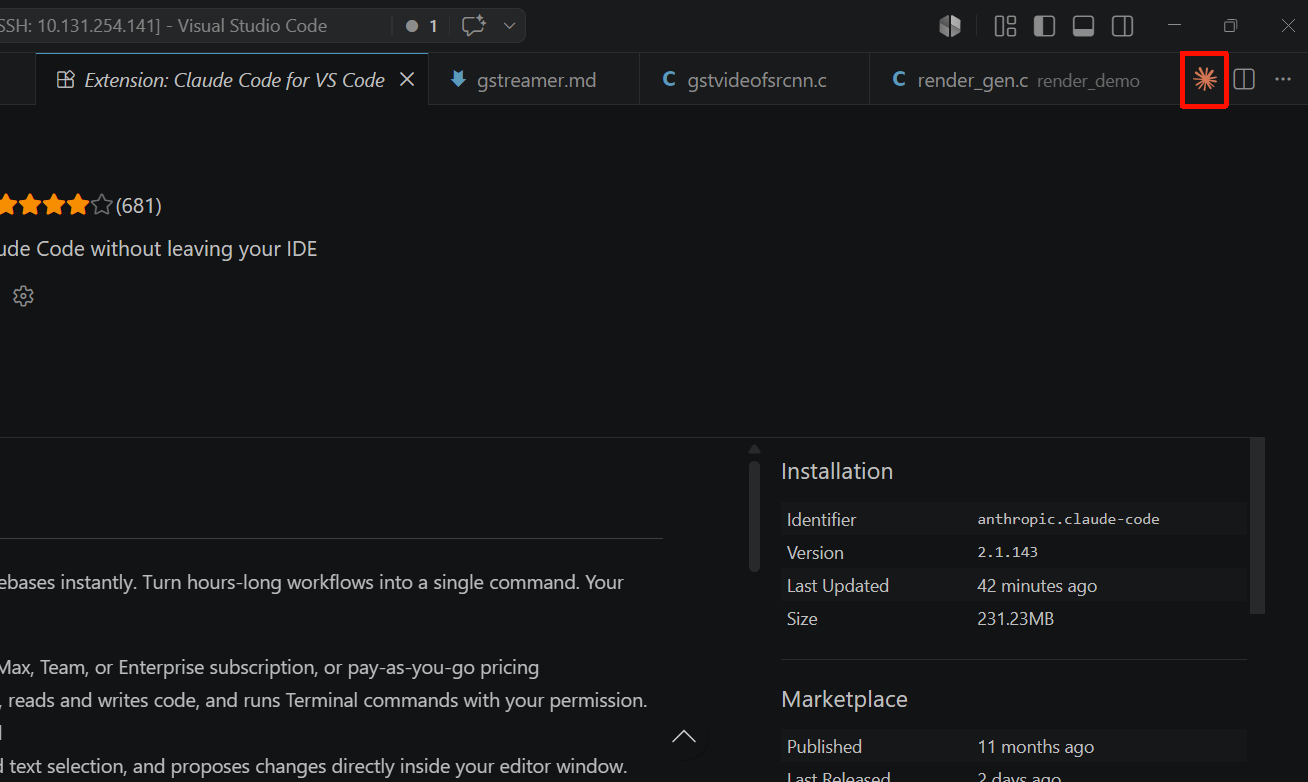Click the Last Updated label
The height and width of the screenshot is (782, 1308).
pyautogui.click(x=838, y=586)
